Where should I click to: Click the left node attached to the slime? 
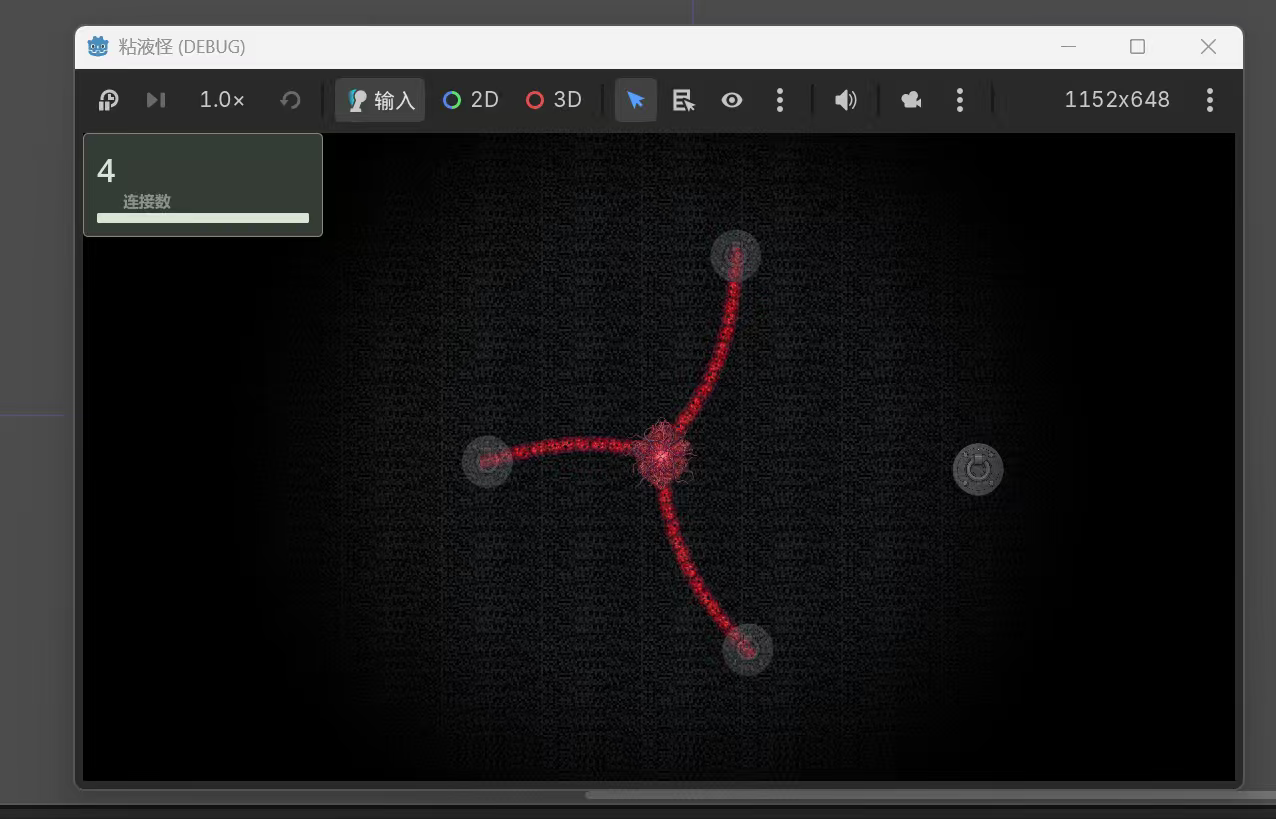pyautogui.click(x=487, y=461)
